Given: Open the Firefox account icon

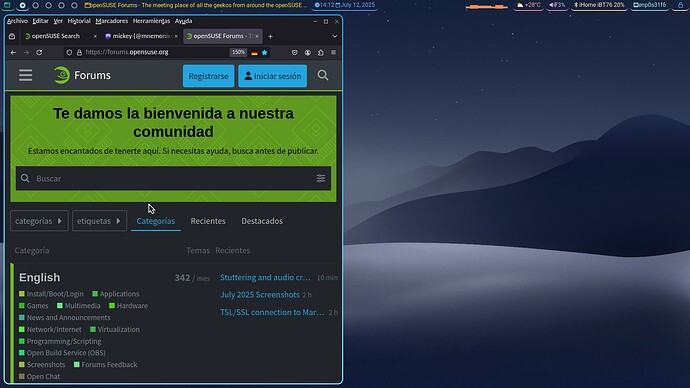Looking at the screenshot, I should pyautogui.click(x=308, y=52).
